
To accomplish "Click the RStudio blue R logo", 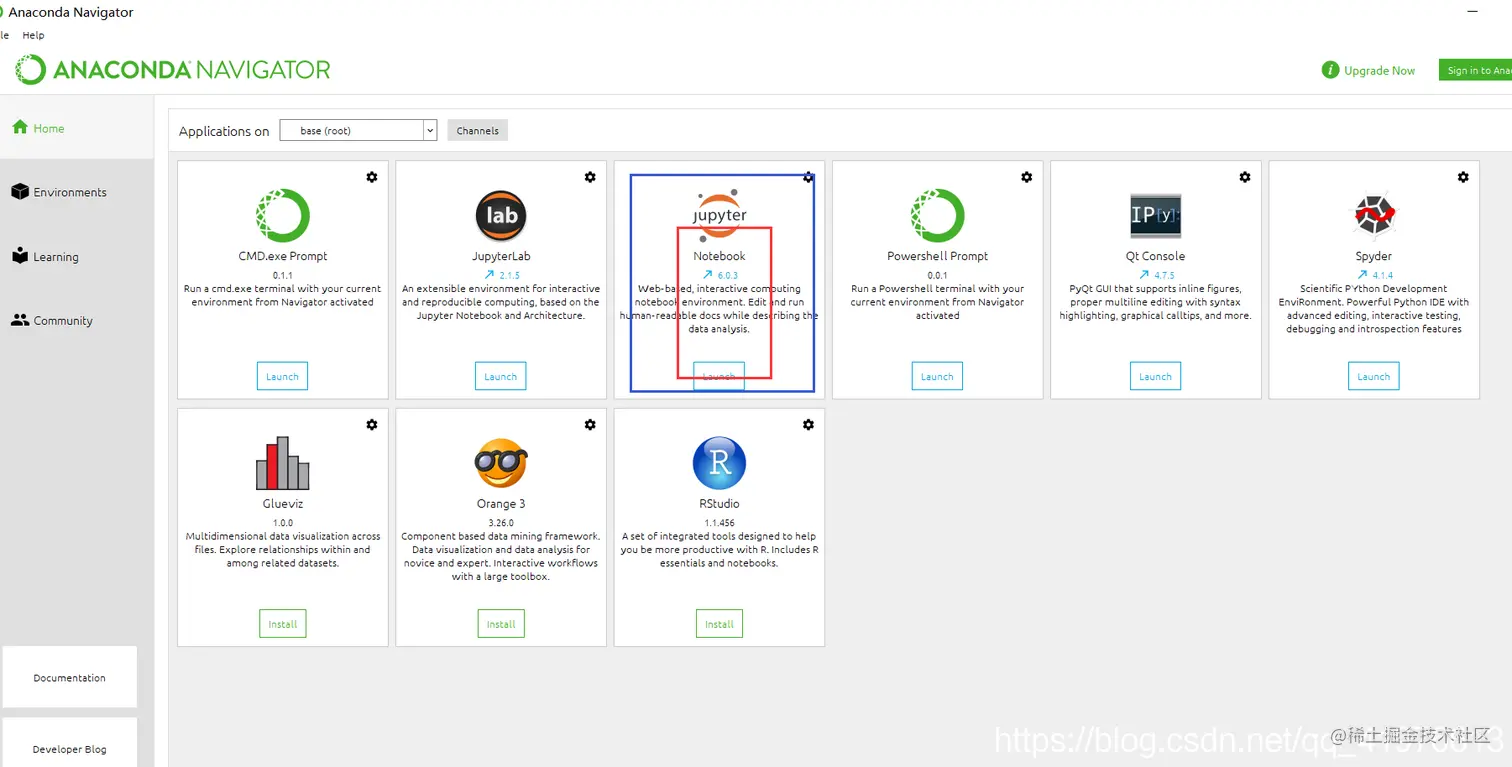I will (x=719, y=463).
